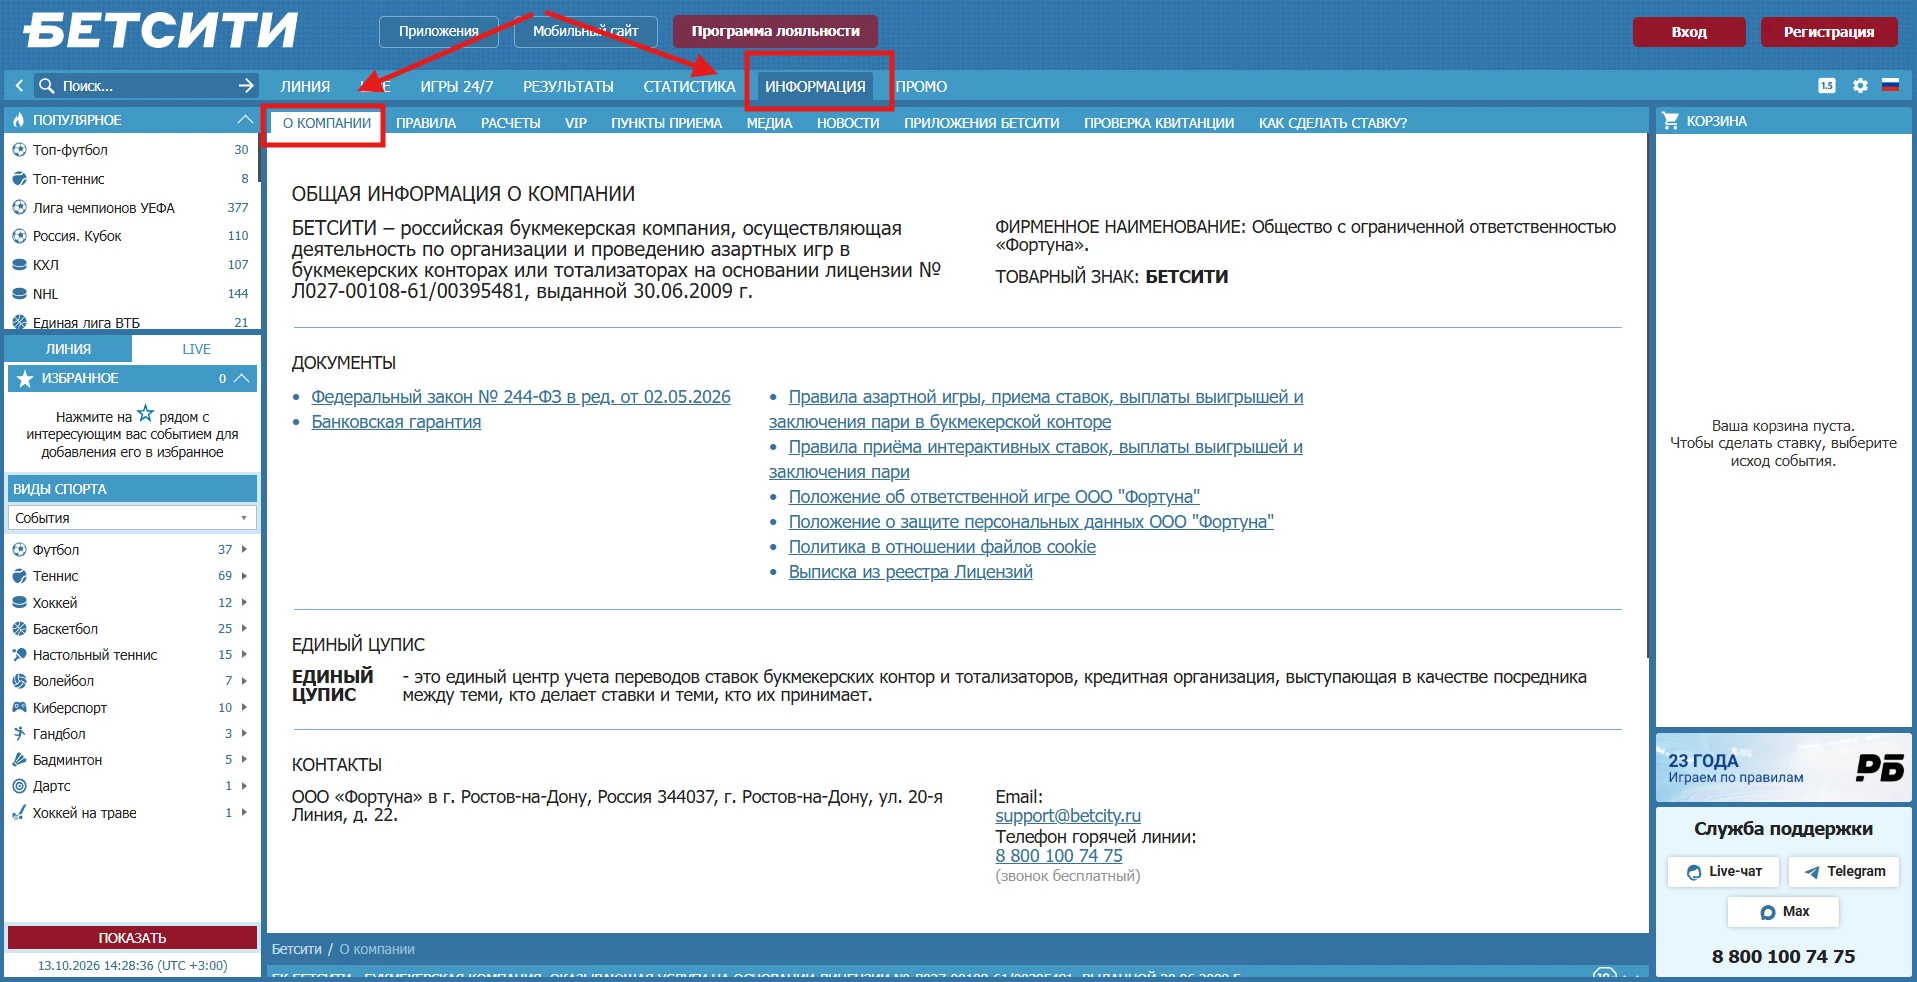Click the red ПОКАЗАТЬ button
Viewport: 1917px width, 982px height.
tap(132, 938)
